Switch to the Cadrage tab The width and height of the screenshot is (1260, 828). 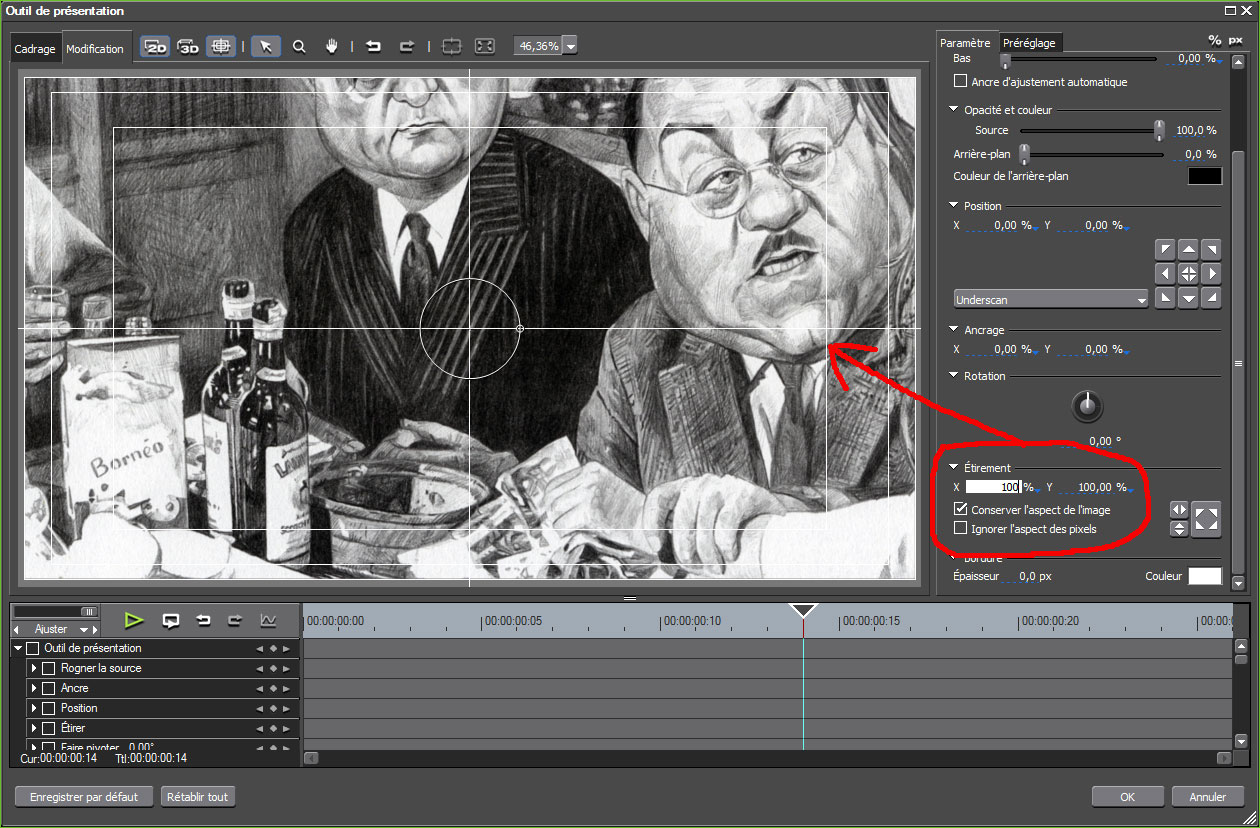(35, 49)
